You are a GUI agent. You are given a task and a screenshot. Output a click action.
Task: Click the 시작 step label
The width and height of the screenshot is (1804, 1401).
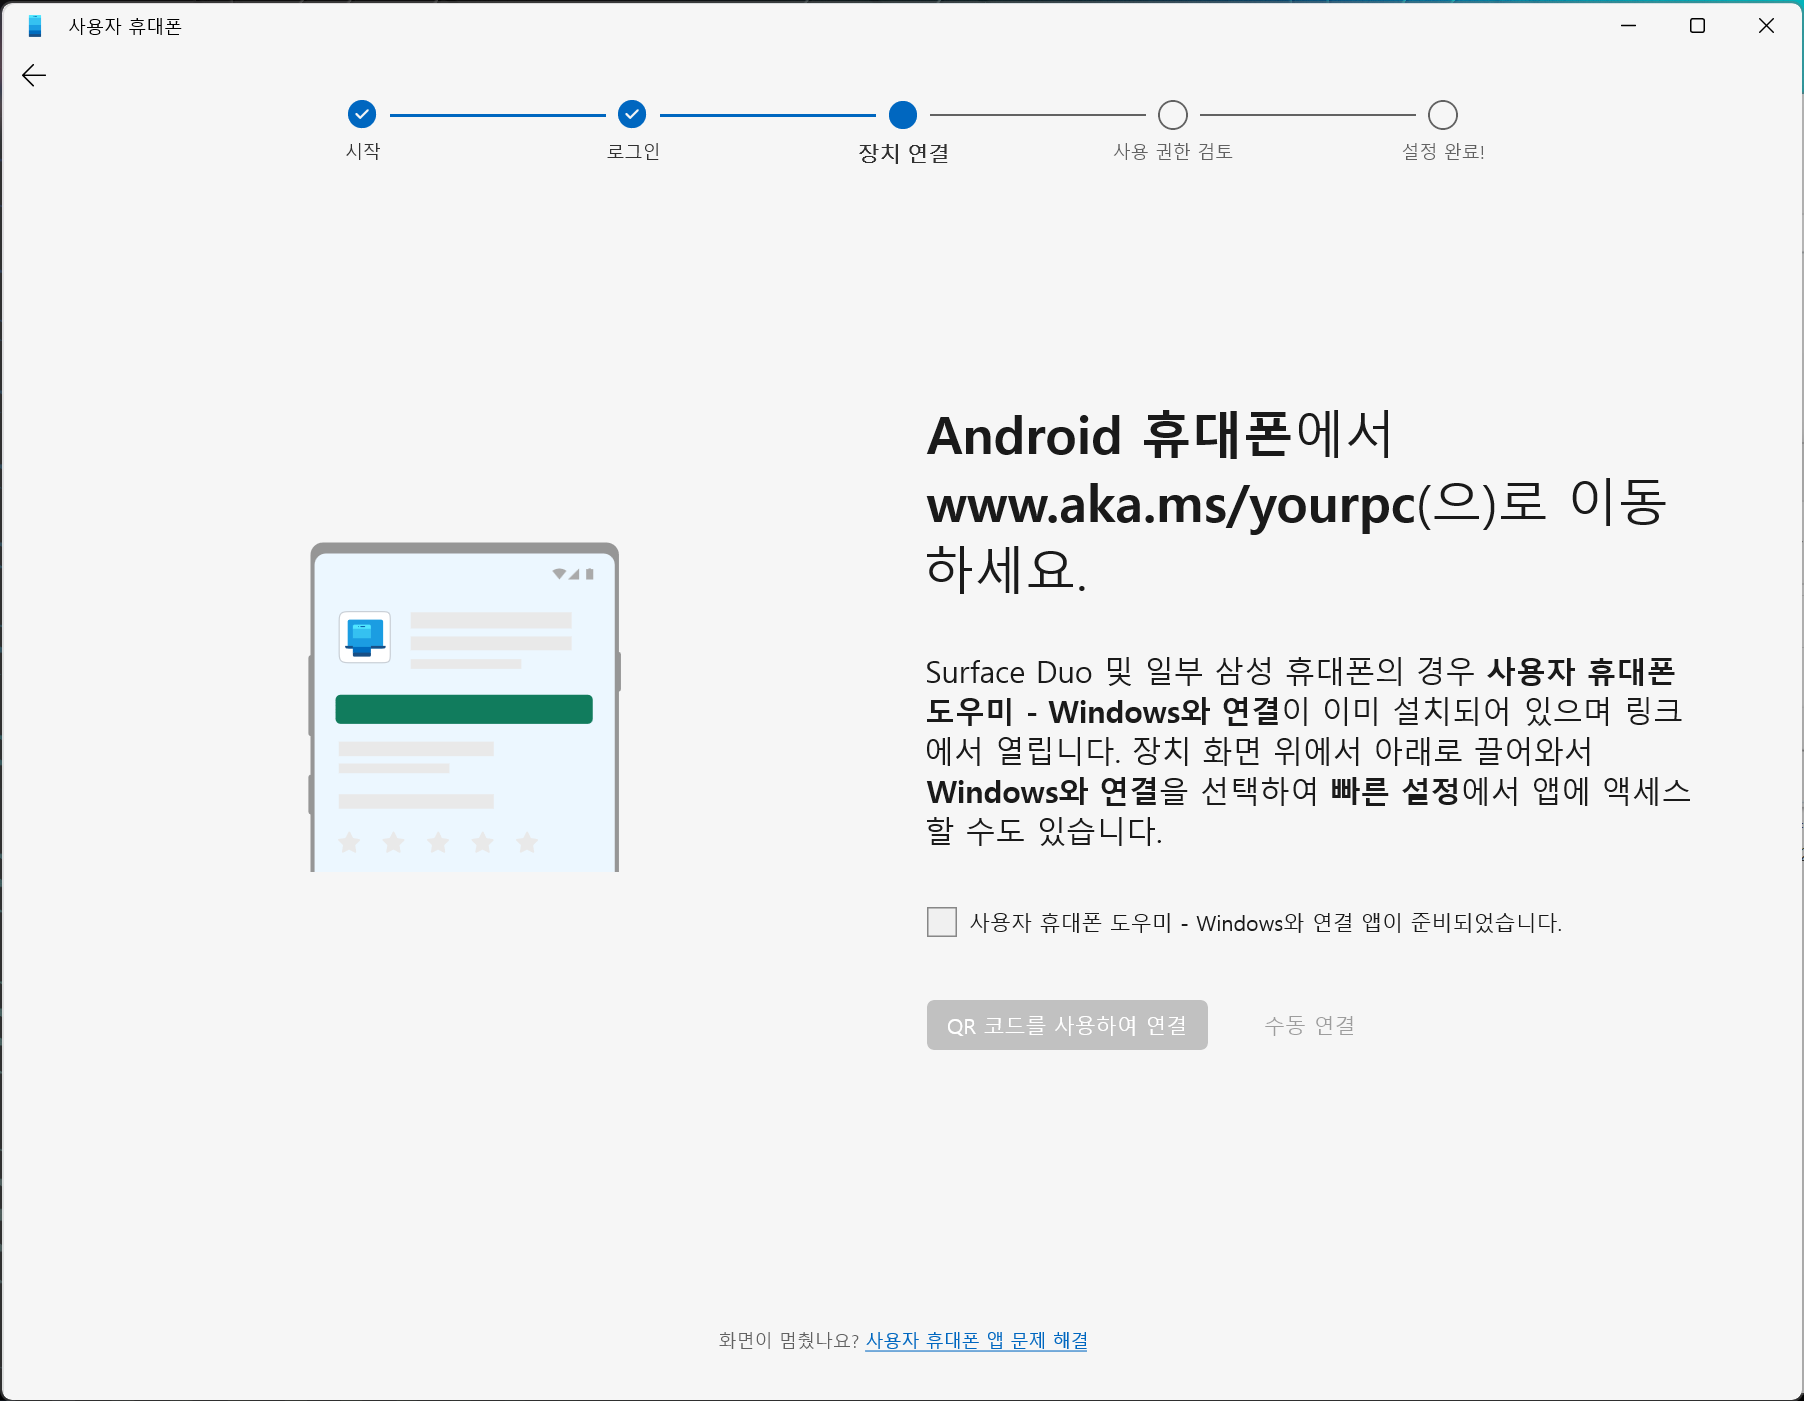(x=363, y=151)
